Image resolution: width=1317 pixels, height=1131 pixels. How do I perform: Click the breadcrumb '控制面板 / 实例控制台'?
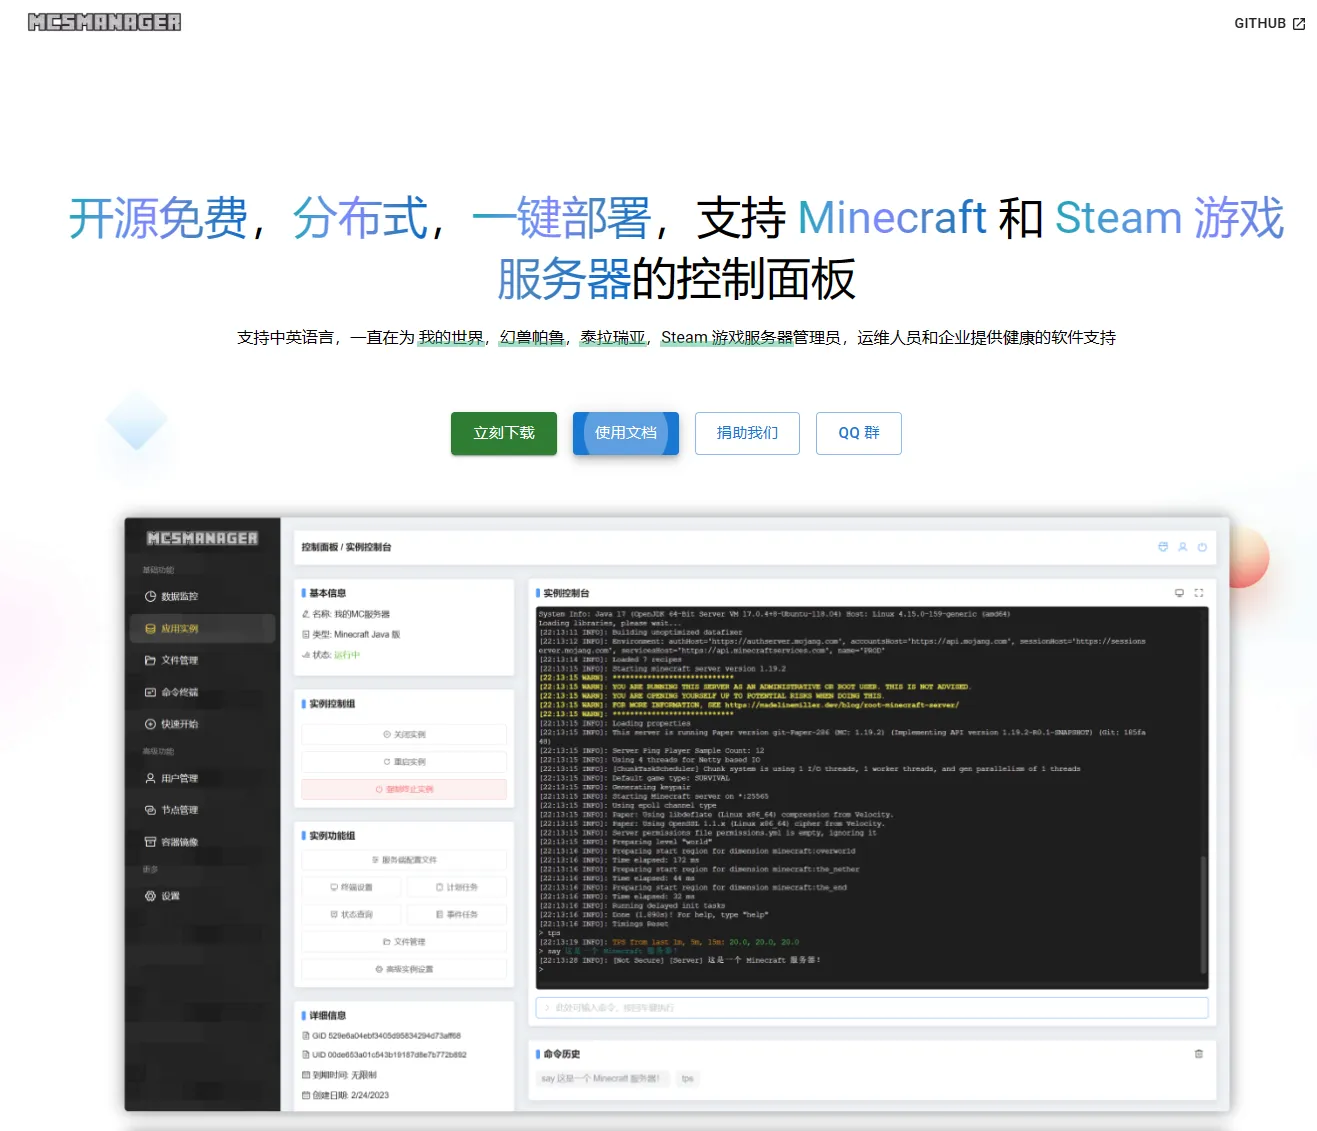(x=347, y=547)
